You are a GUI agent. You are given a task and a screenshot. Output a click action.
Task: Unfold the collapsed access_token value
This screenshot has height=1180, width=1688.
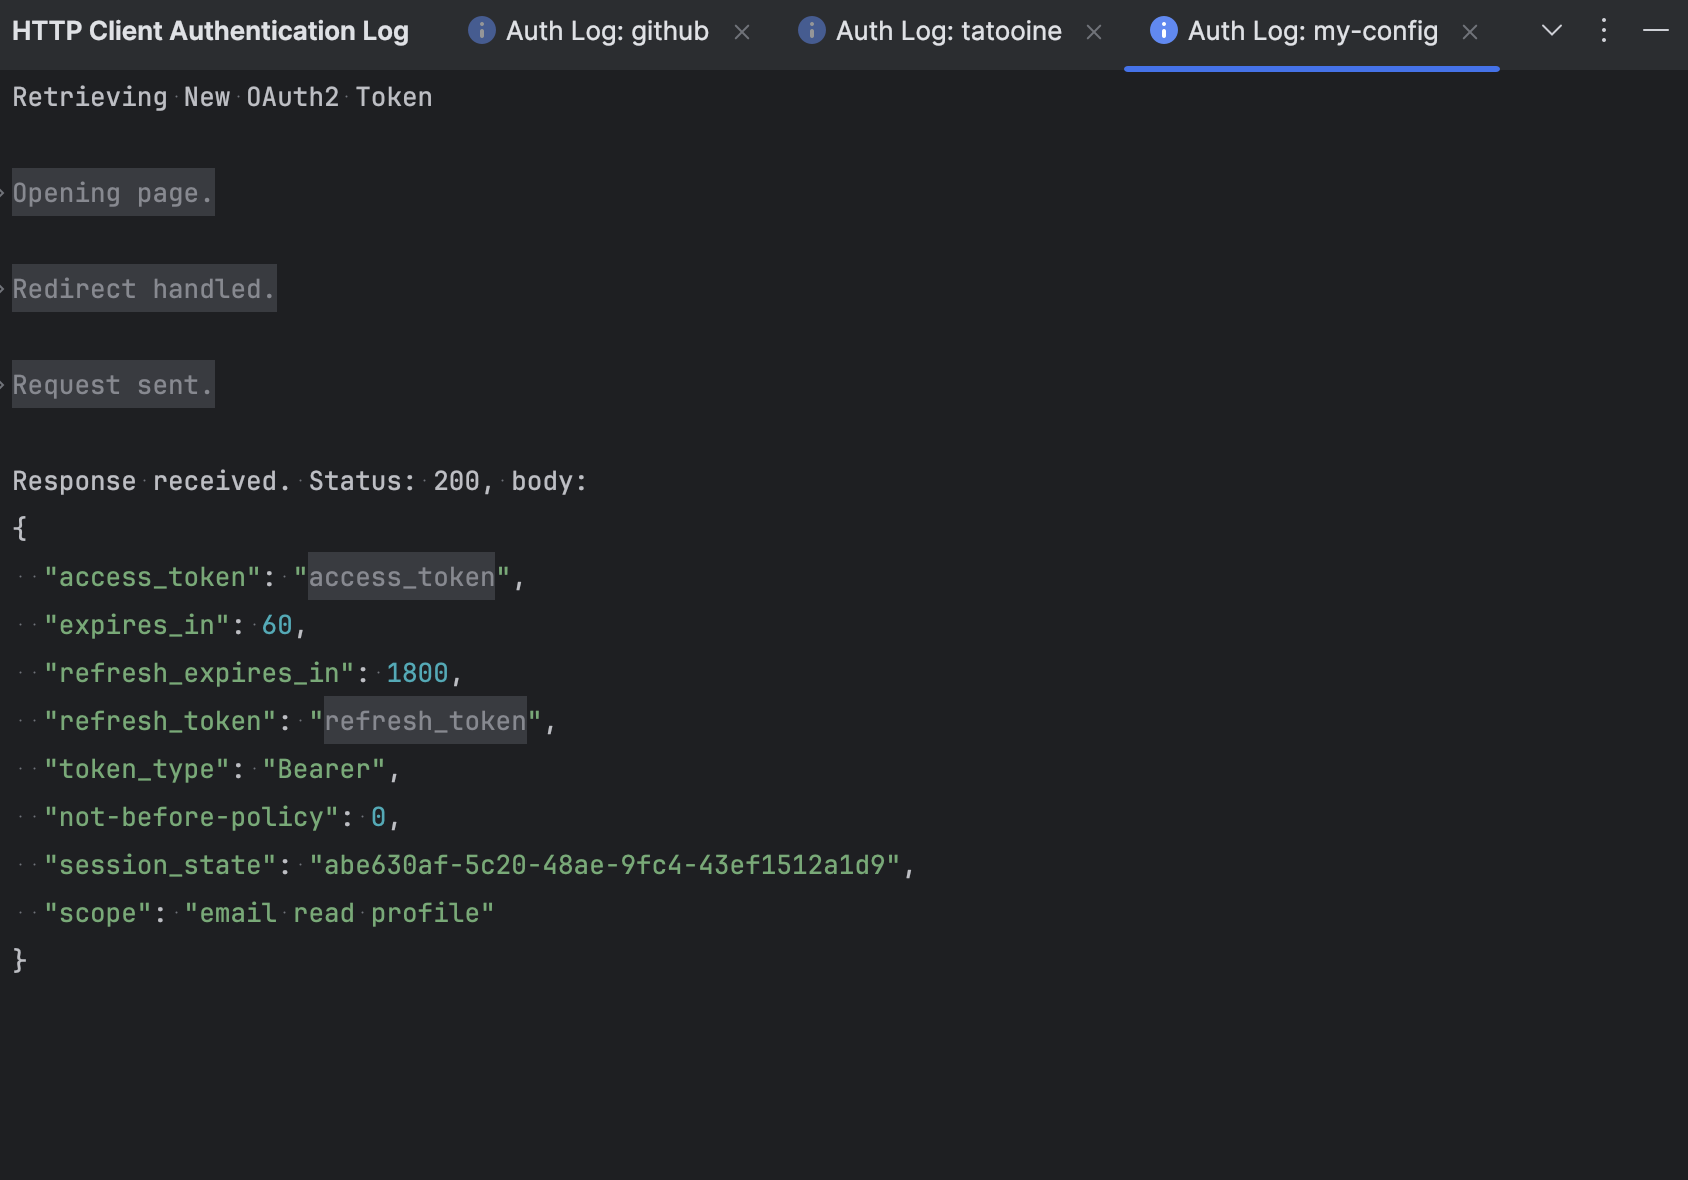coord(400,577)
